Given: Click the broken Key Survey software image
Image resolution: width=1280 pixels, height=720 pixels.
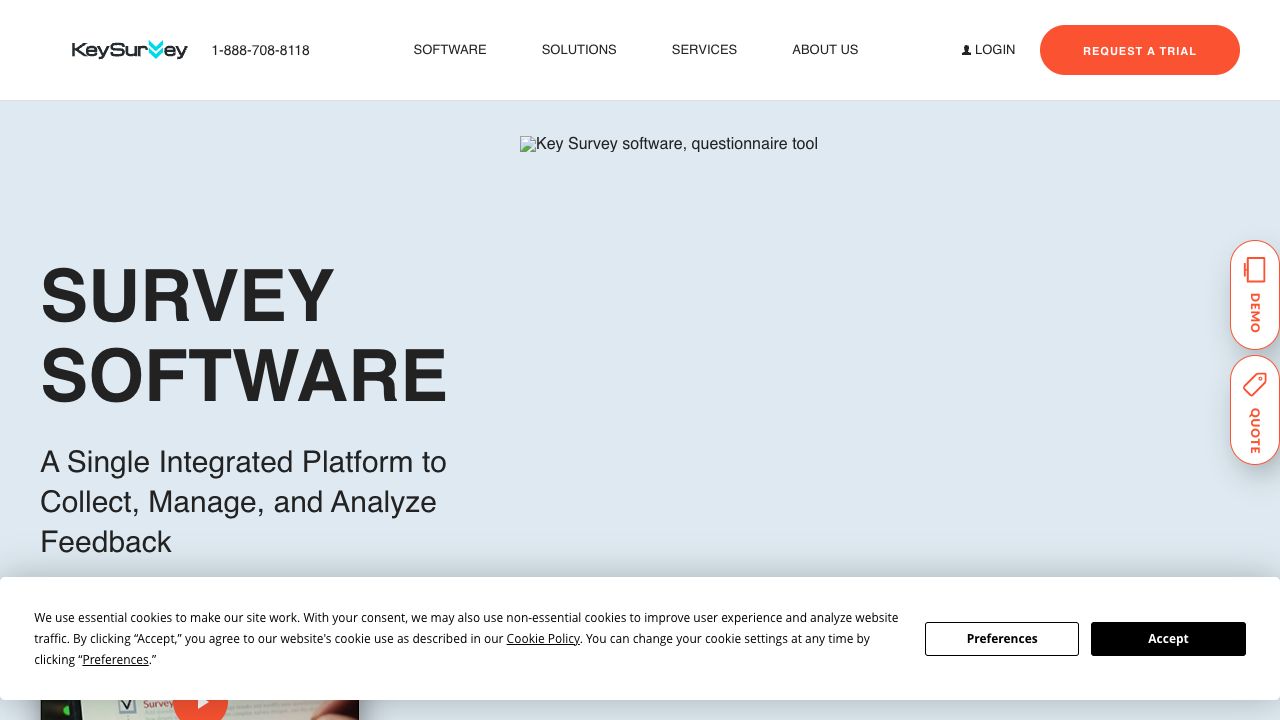Looking at the screenshot, I should pyautogui.click(x=668, y=144).
